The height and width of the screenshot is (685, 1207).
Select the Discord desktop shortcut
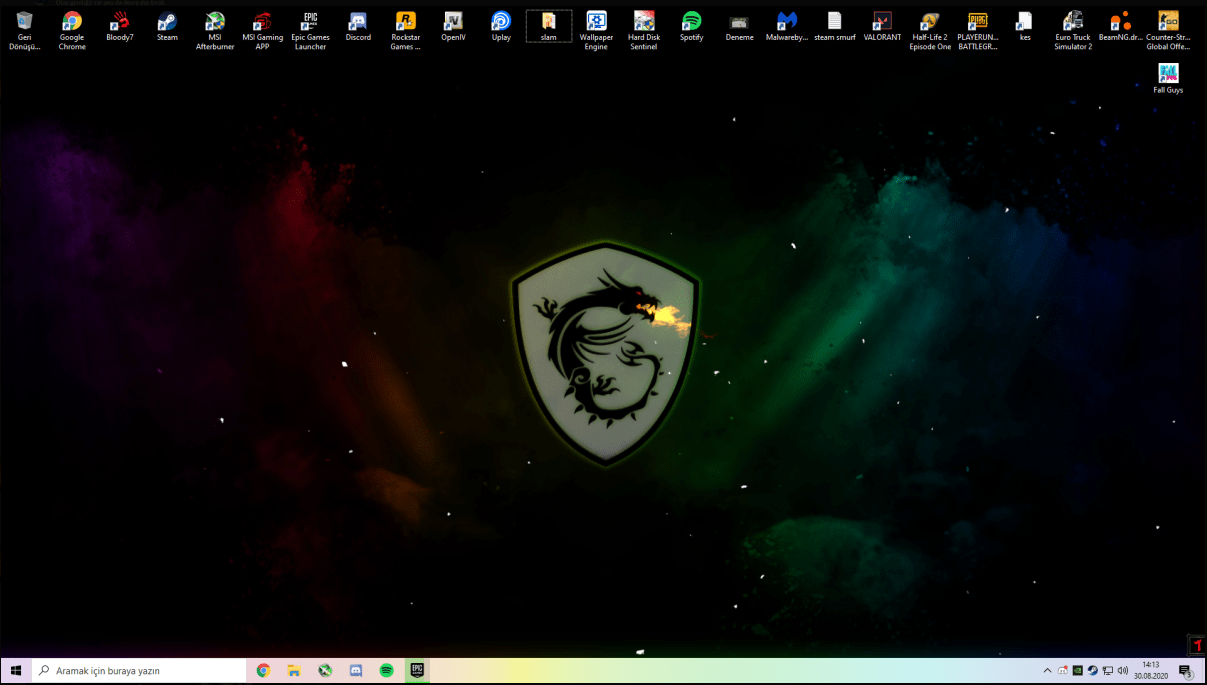tap(358, 27)
